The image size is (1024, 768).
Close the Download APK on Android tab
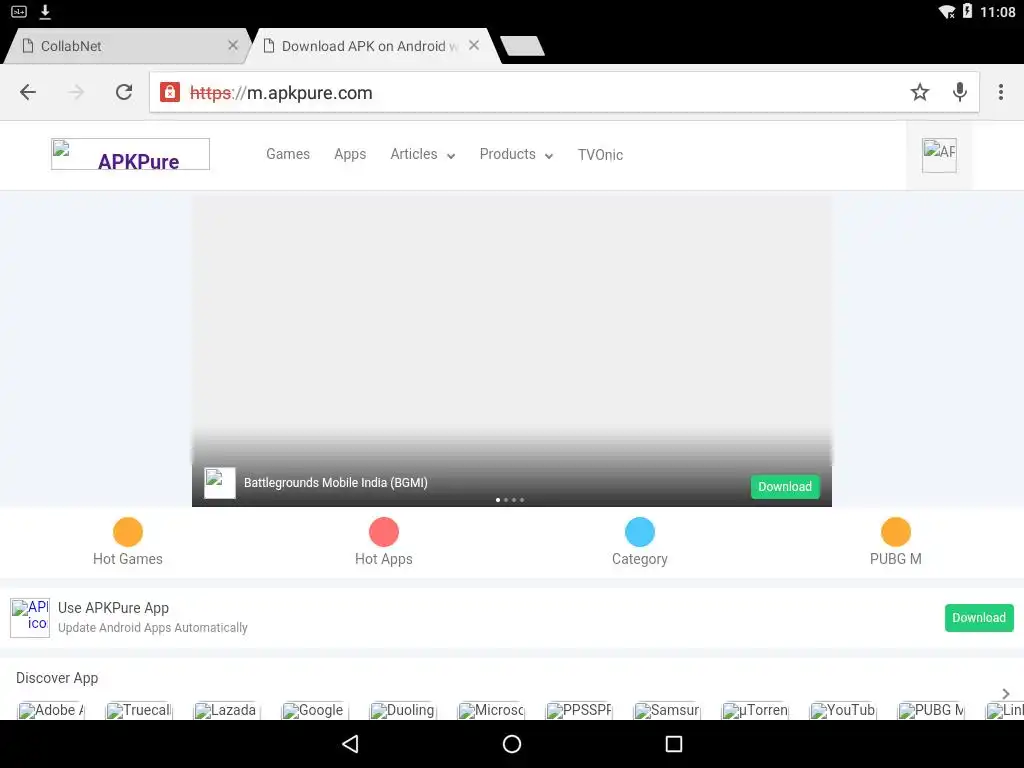click(474, 45)
